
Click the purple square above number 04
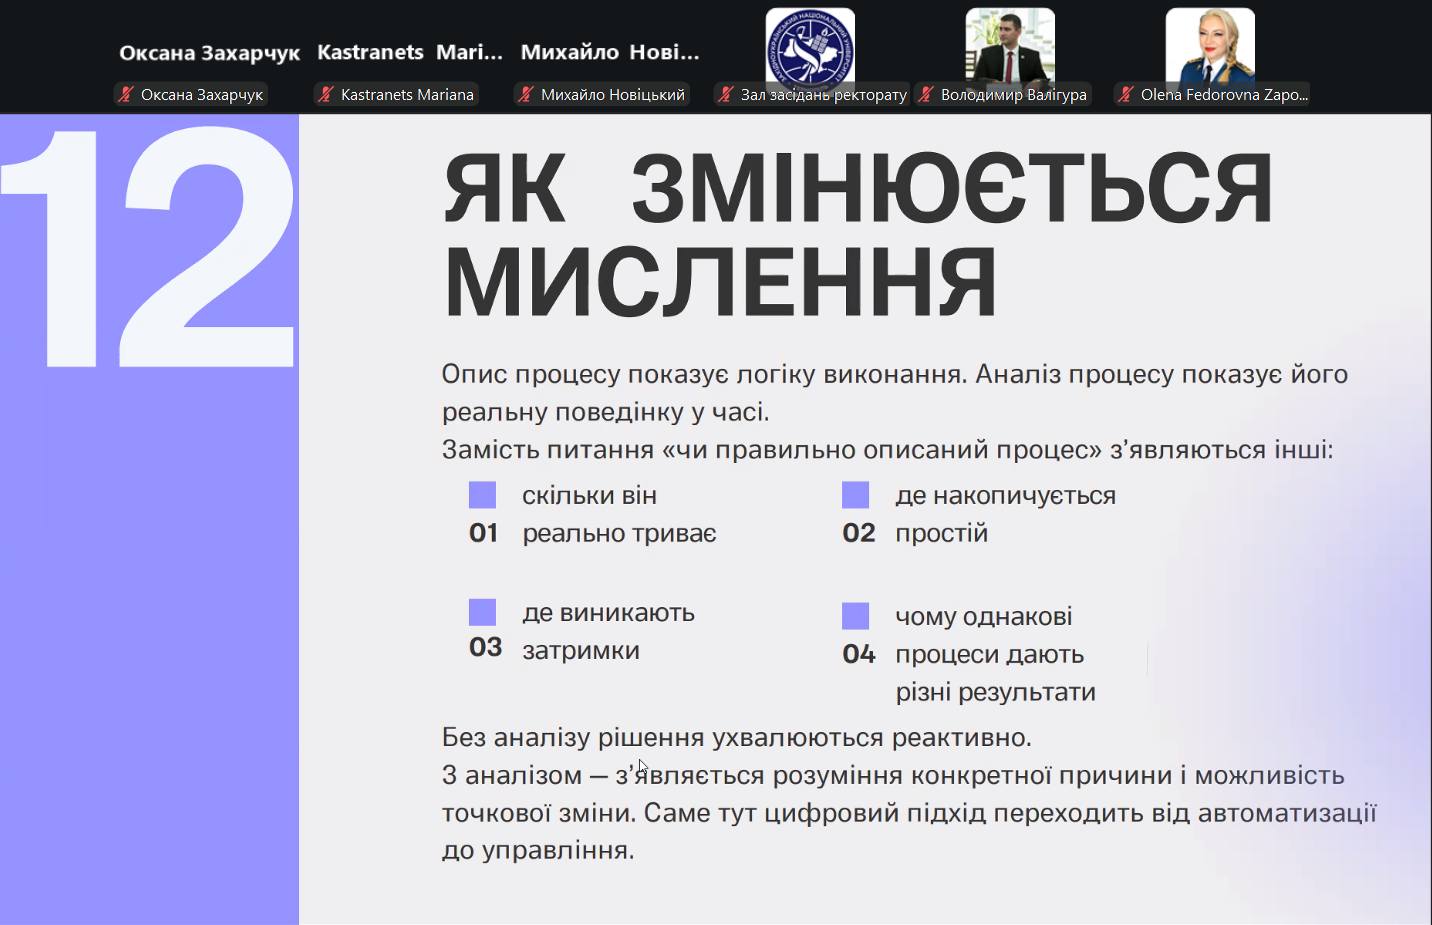856,616
